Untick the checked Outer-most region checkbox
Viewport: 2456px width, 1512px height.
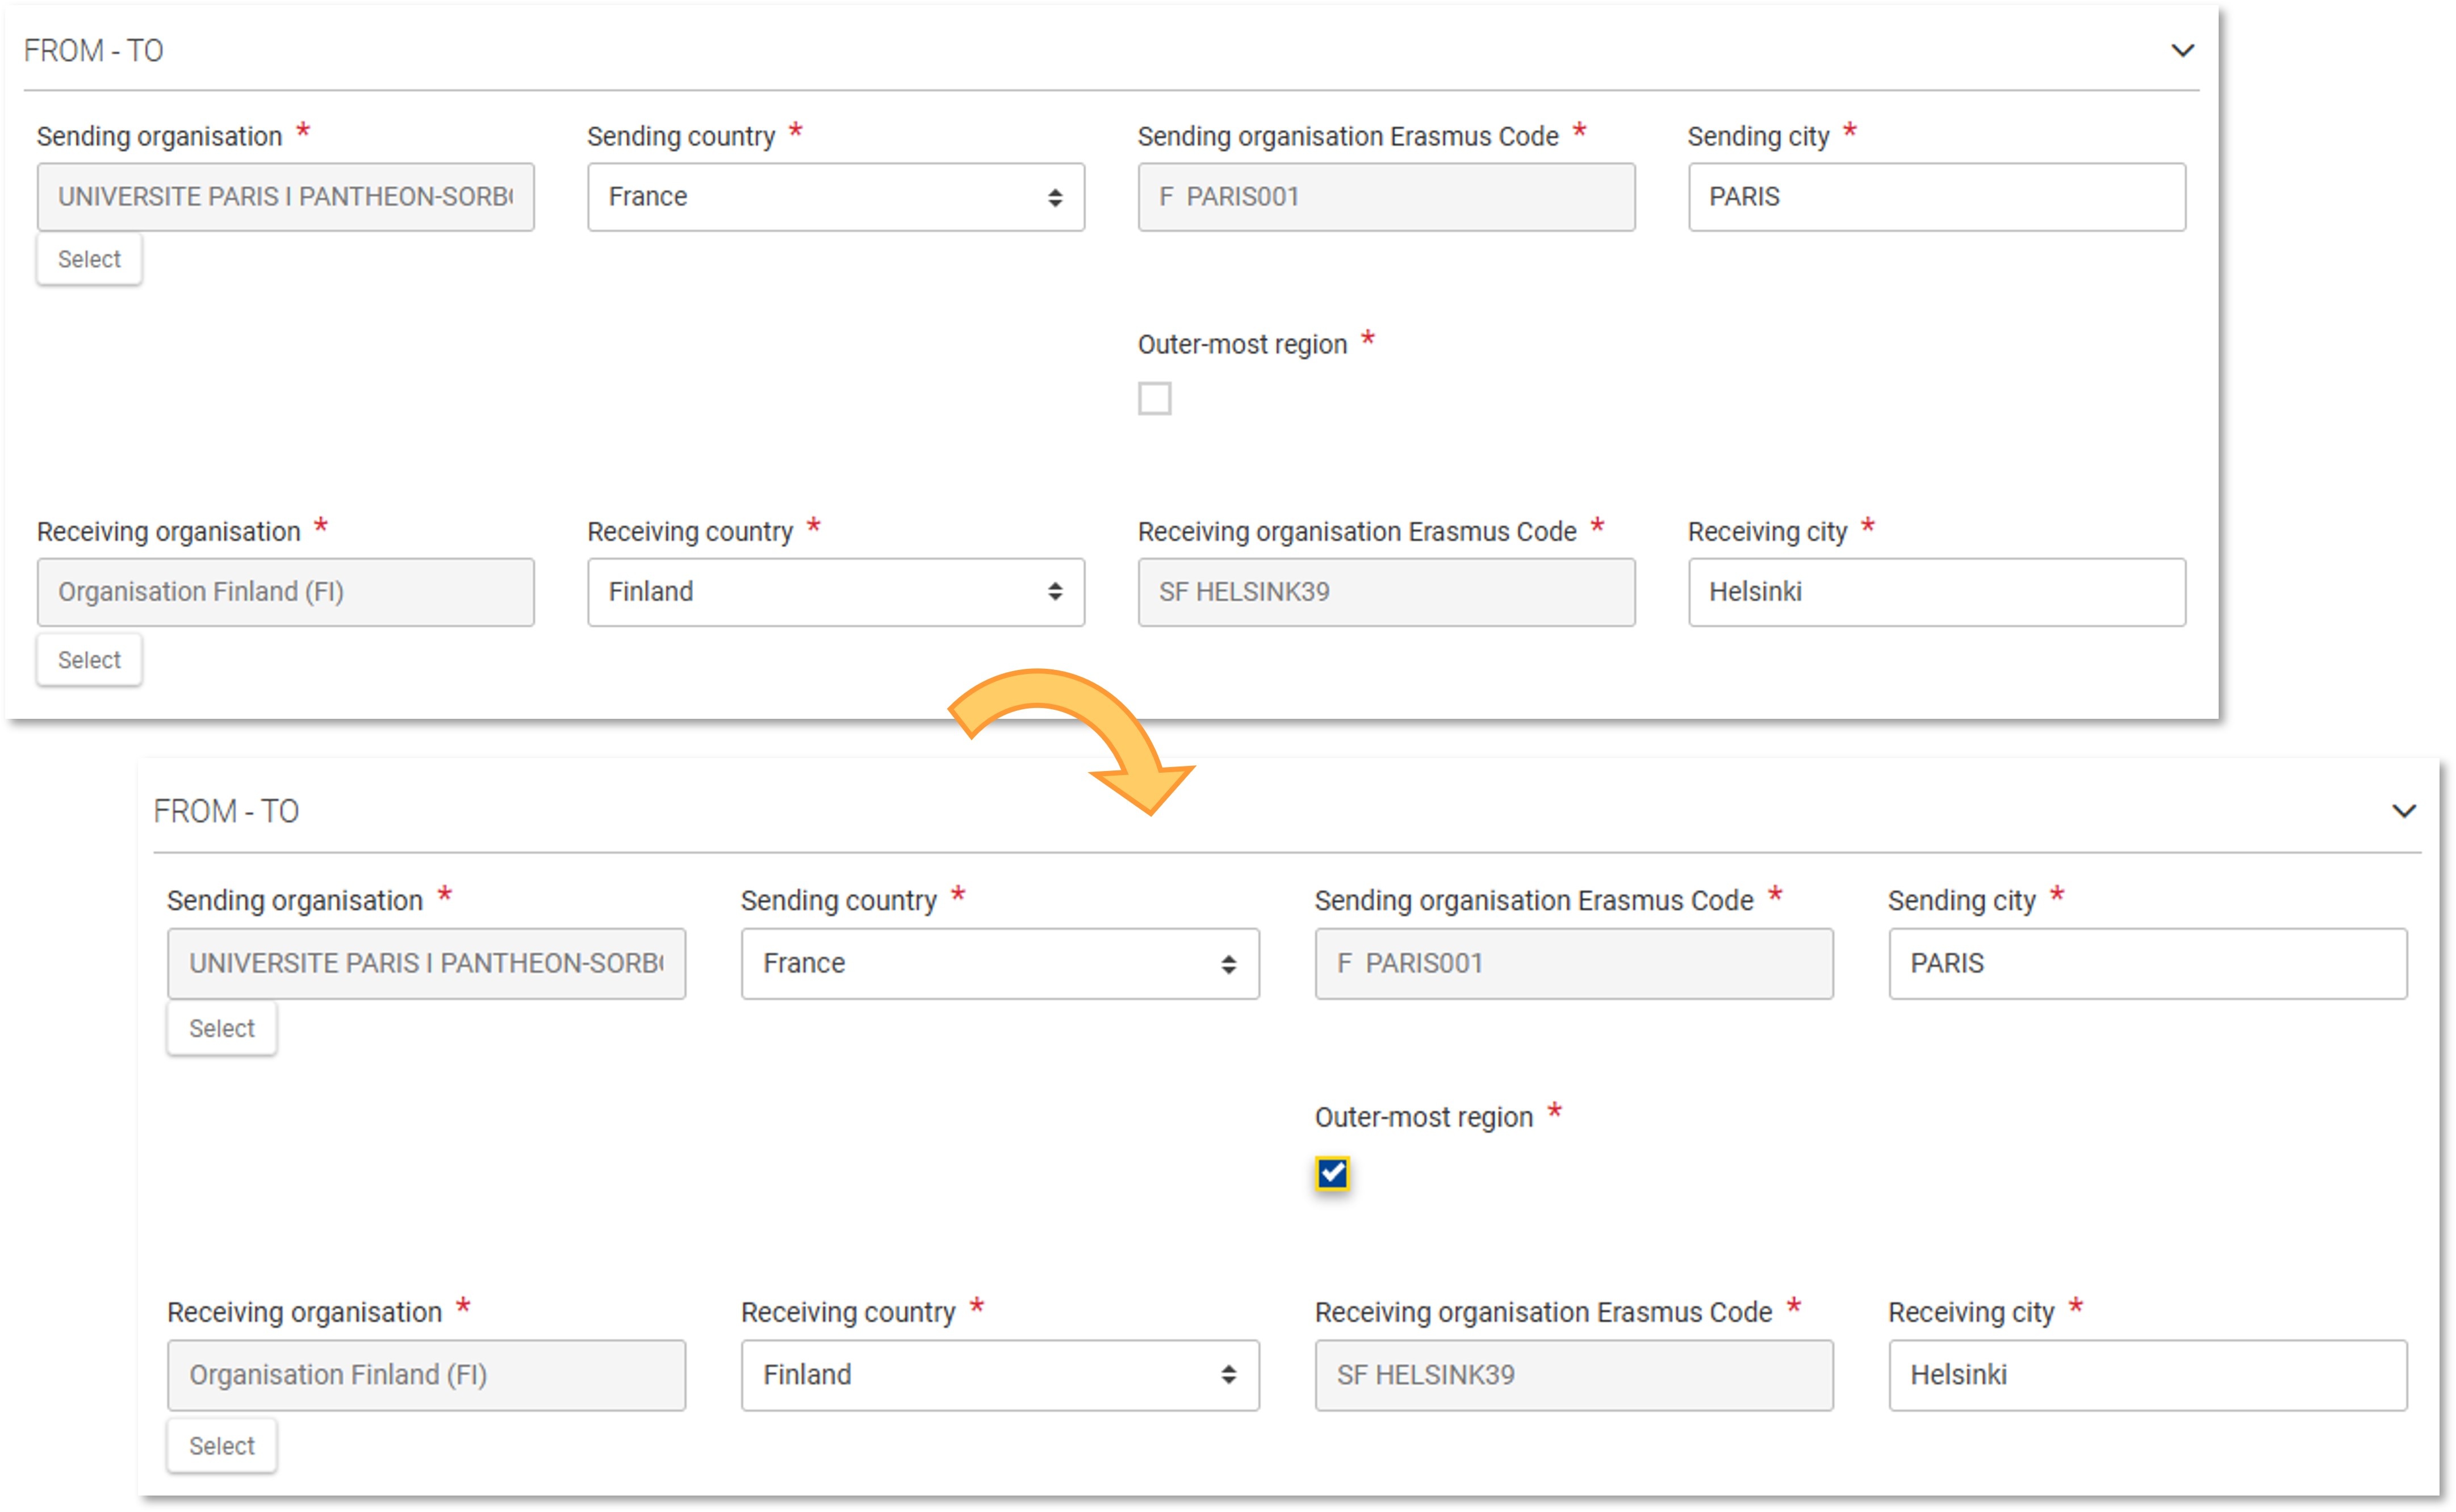1332,1173
